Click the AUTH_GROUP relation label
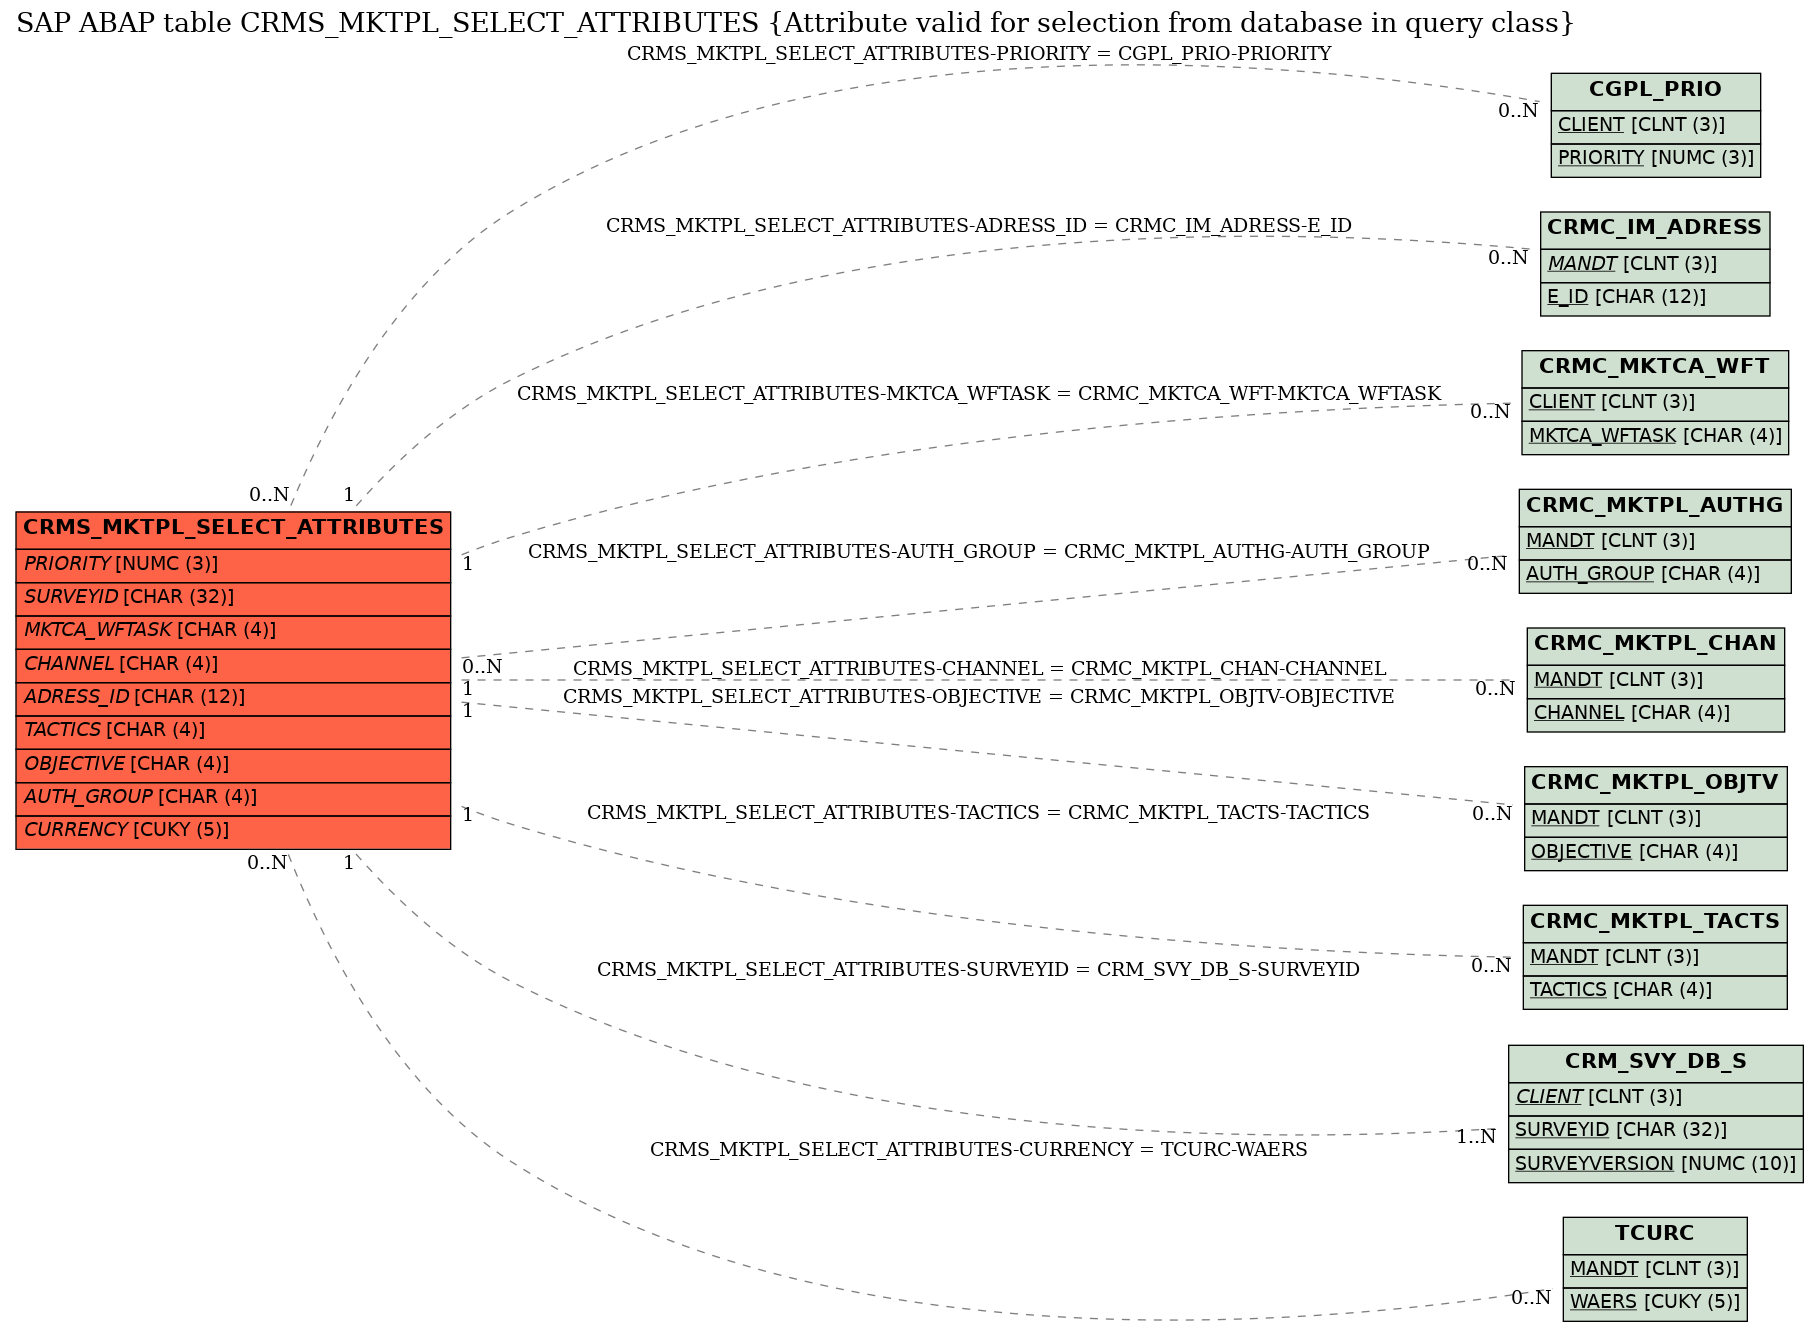This screenshot has width=1819, height=1332. coord(979,552)
